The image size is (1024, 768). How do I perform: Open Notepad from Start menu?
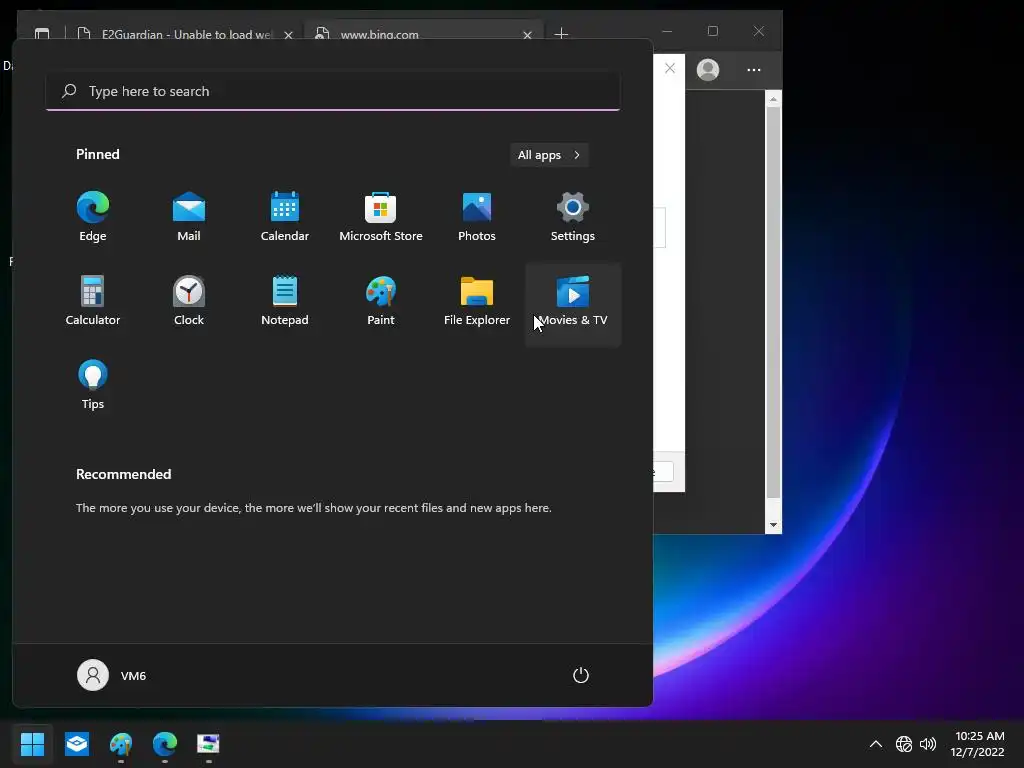point(285,302)
